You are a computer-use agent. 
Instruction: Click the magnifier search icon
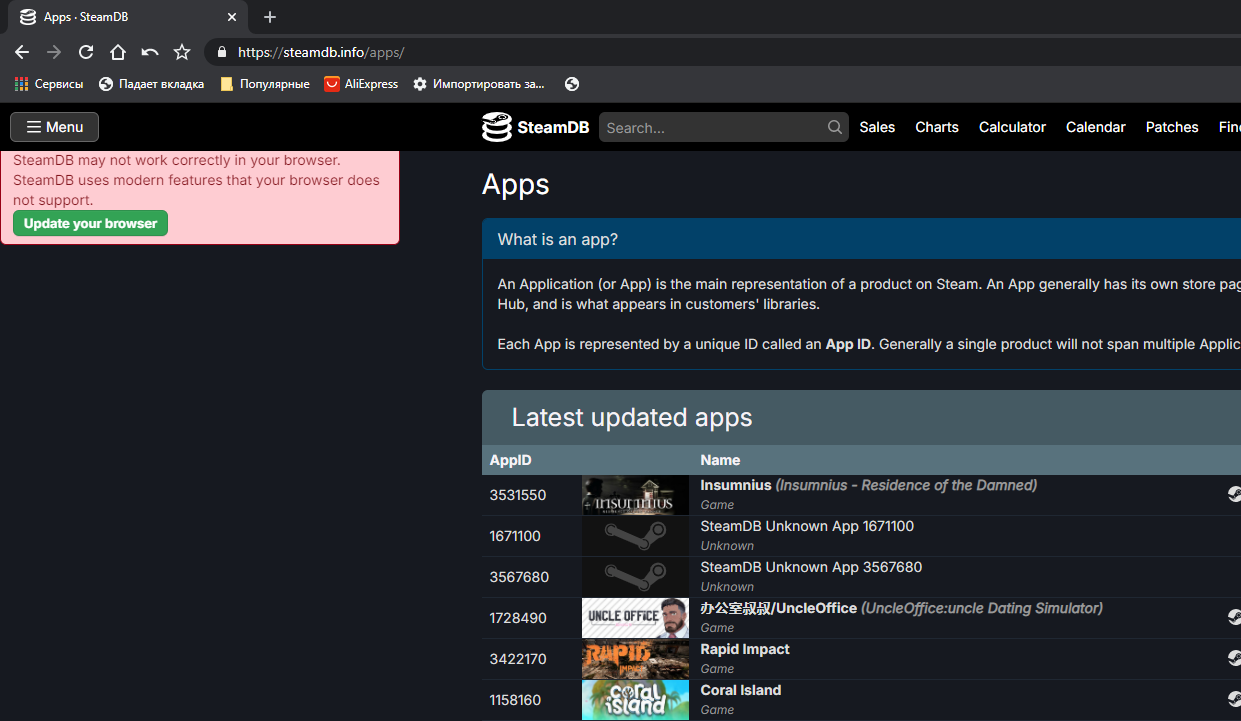pyautogui.click(x=835, y=127)
